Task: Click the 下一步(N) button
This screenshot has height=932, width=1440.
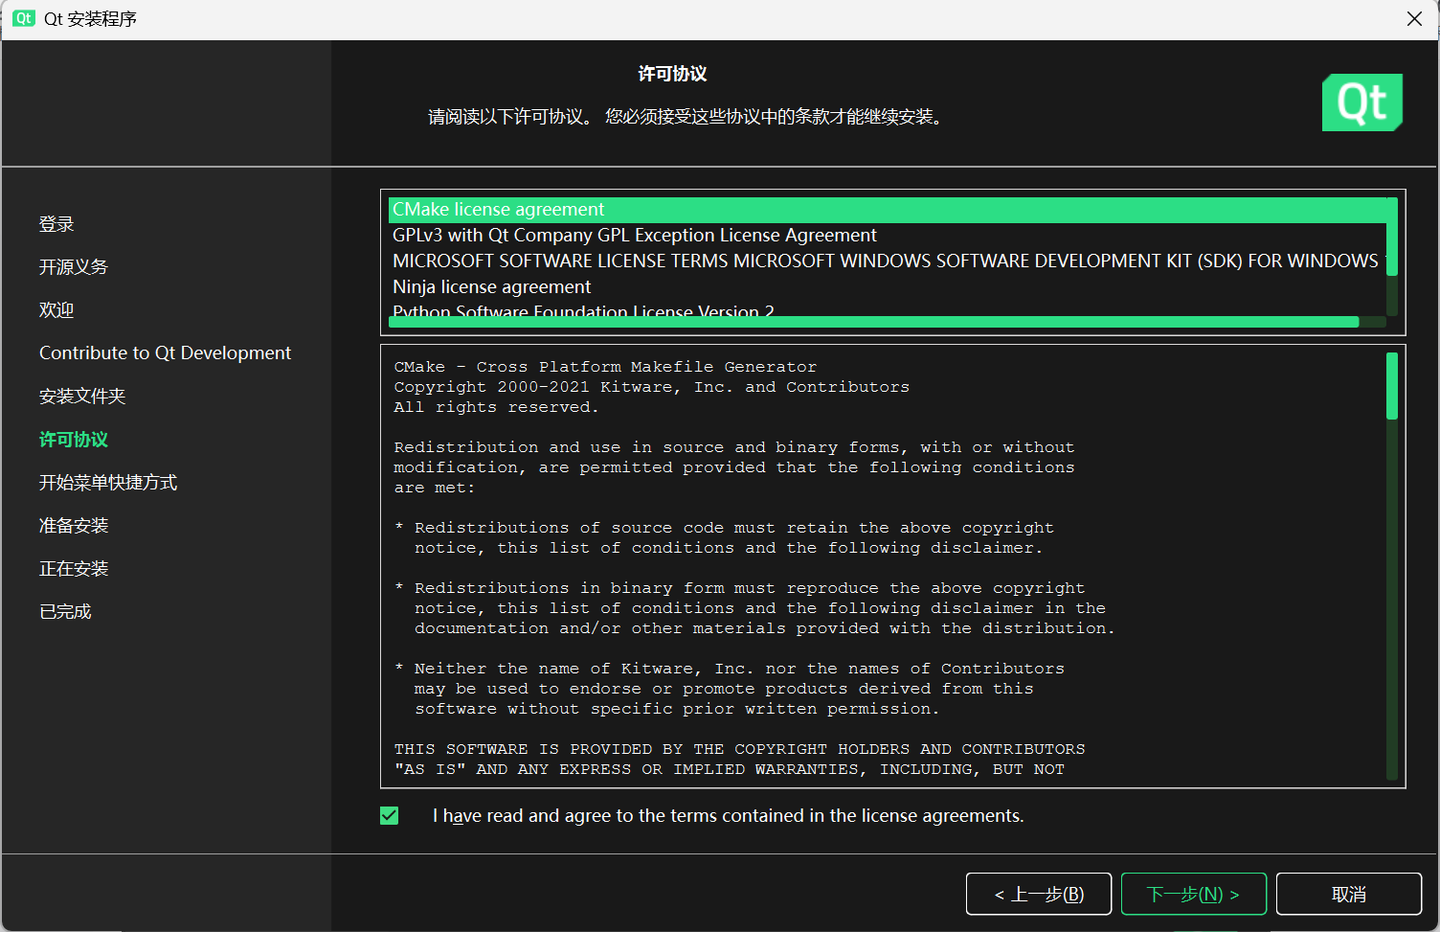Action: [1193, 893]
